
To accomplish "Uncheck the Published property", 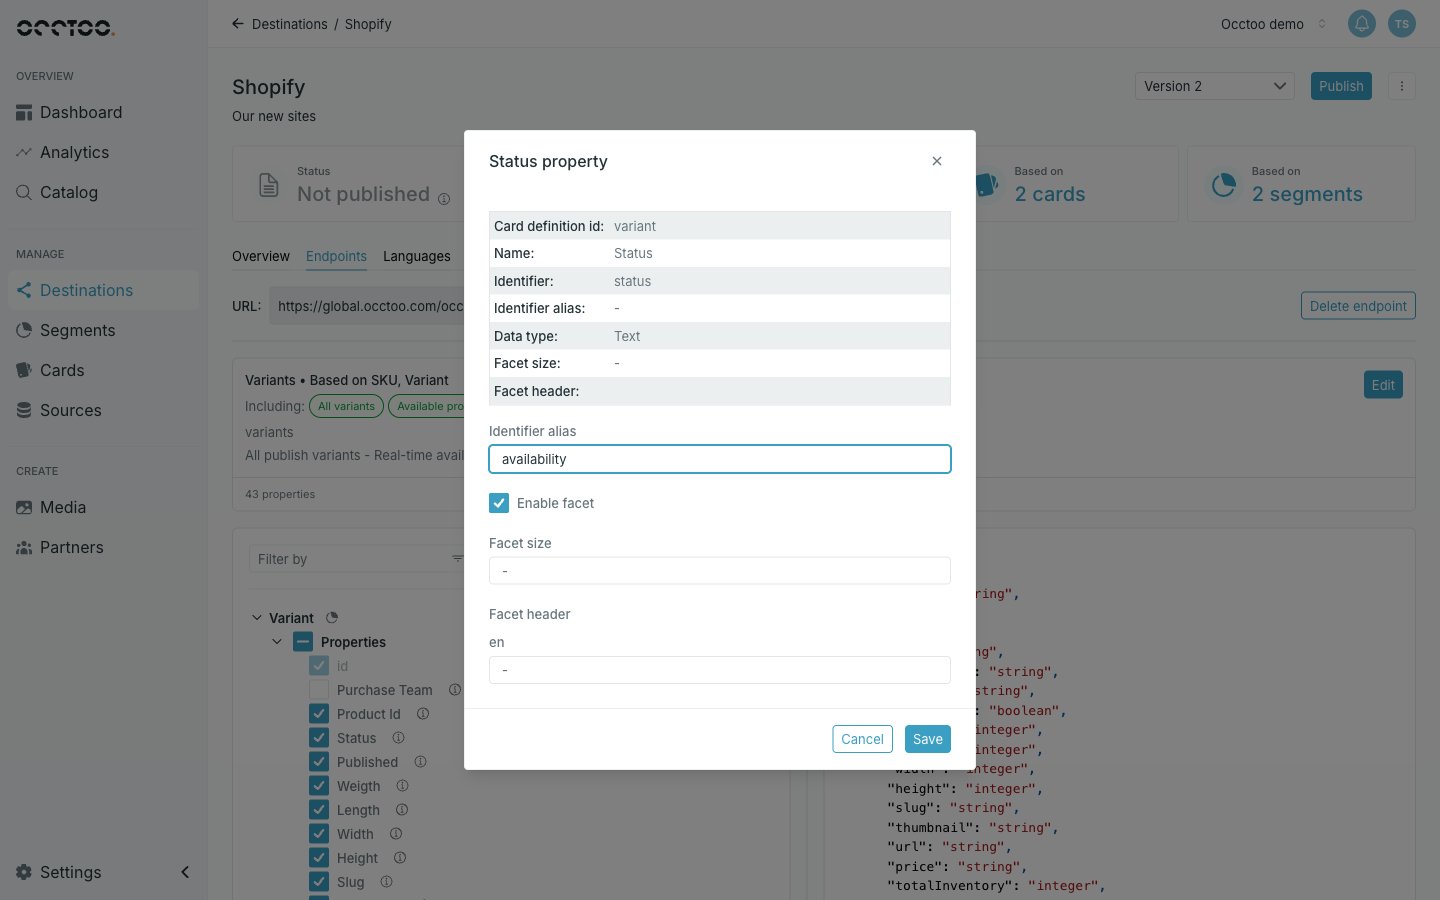I will [319, 762].
